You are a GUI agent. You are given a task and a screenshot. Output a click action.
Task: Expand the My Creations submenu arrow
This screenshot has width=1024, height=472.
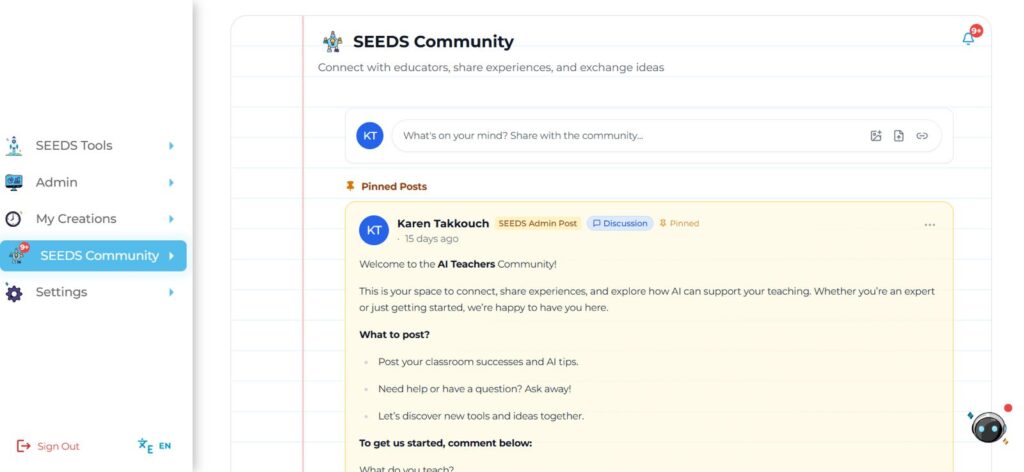point(171,219)
